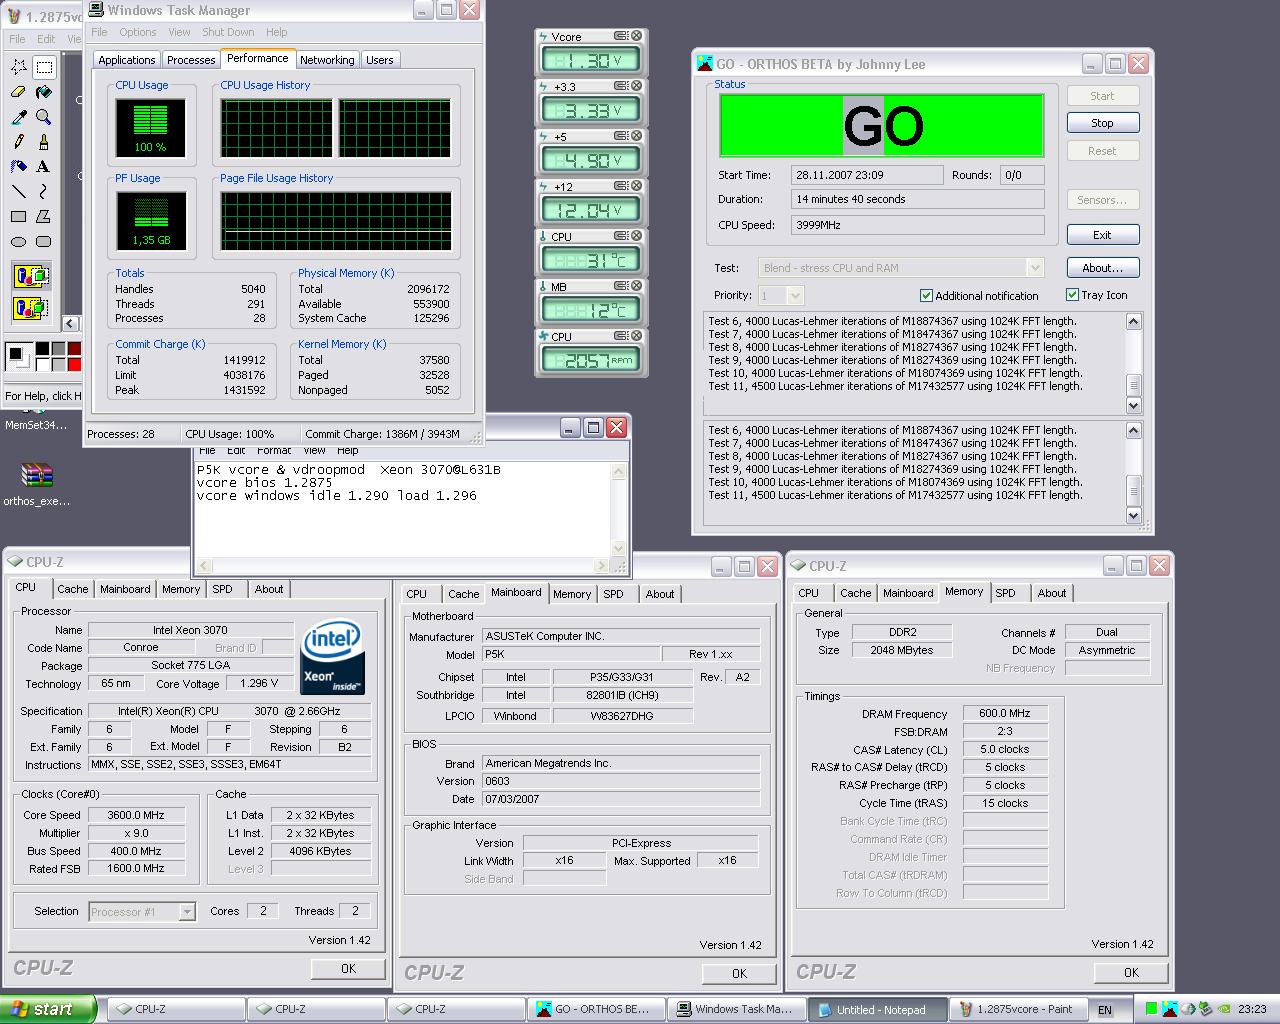This screenshot has height=1024, width=1280.
Task: Click the Windows start button
Action: (x=48, y=1009)
